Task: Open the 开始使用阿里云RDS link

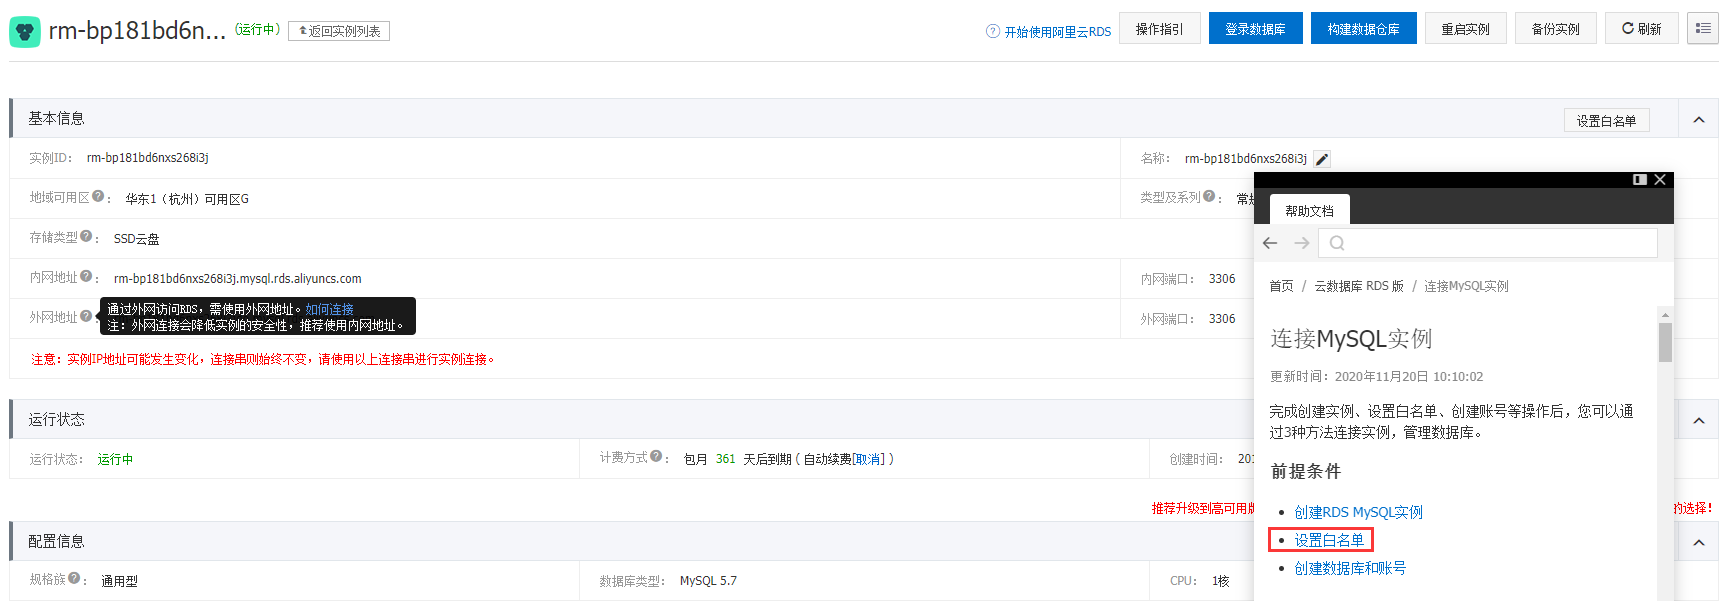Action: [1058, 32]
